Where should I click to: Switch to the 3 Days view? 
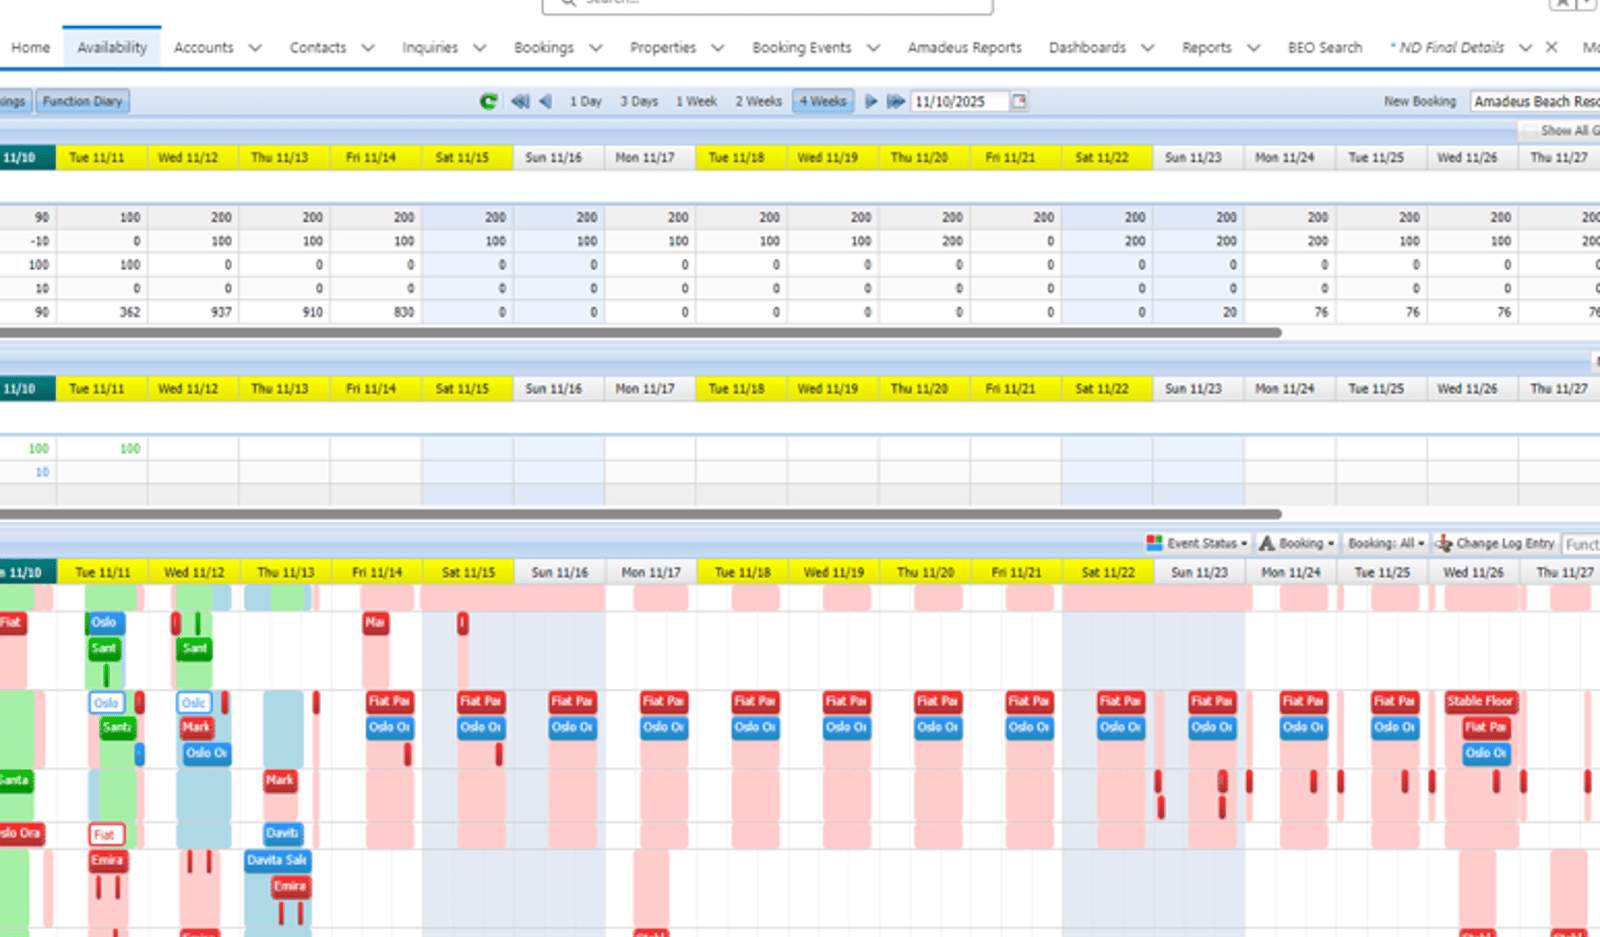[639, 101]
